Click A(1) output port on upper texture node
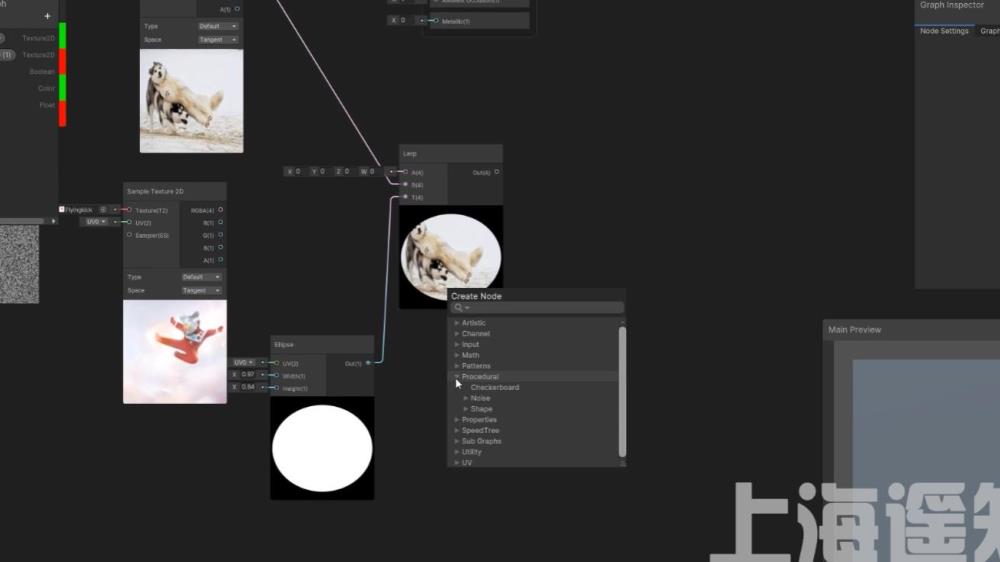 click(237, 9)
